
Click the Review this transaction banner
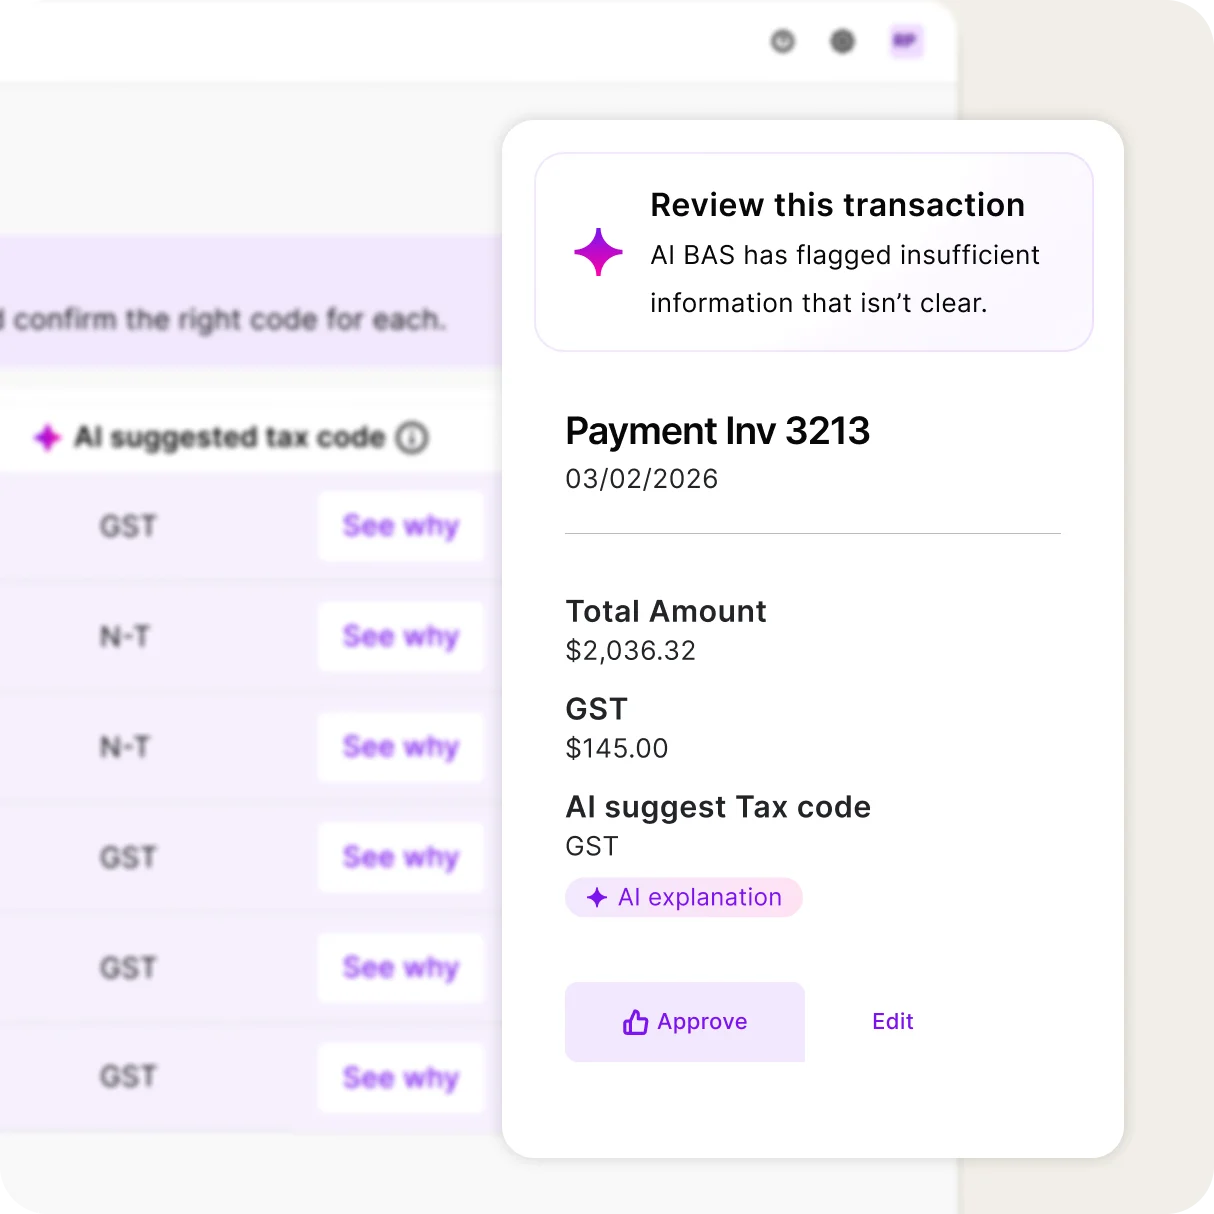(813, 252)
